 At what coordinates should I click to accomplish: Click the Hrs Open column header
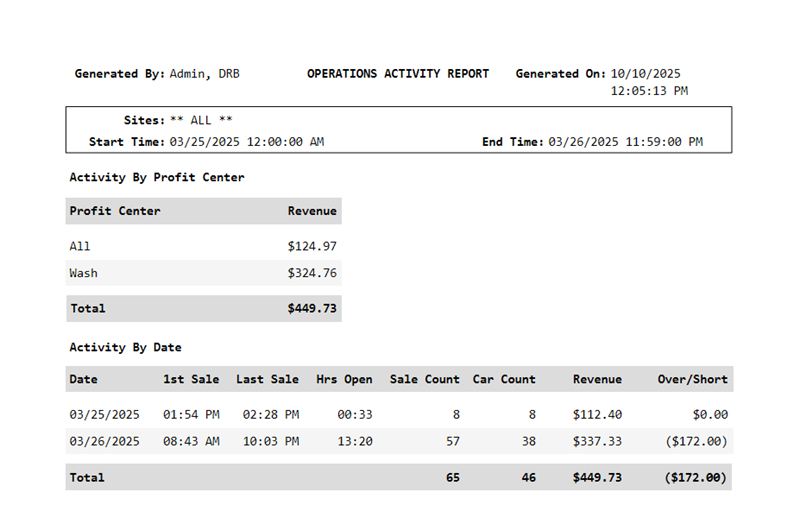coord(344,379)
